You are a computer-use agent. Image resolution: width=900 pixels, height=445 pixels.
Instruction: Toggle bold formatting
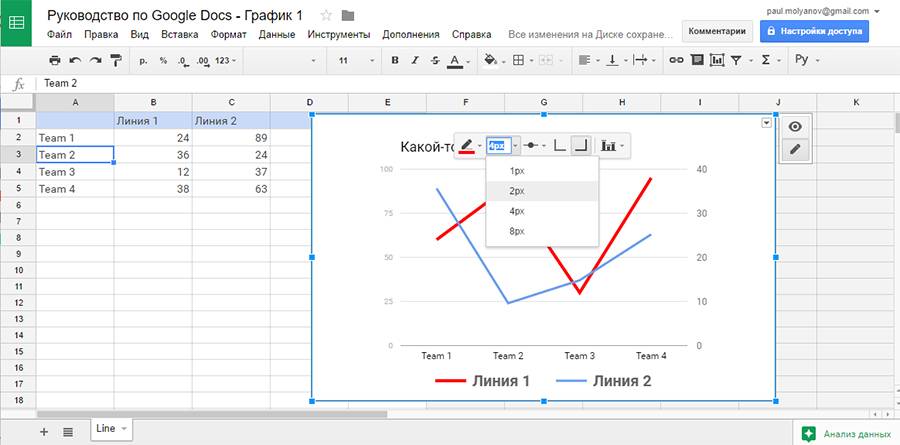(394, 60)
